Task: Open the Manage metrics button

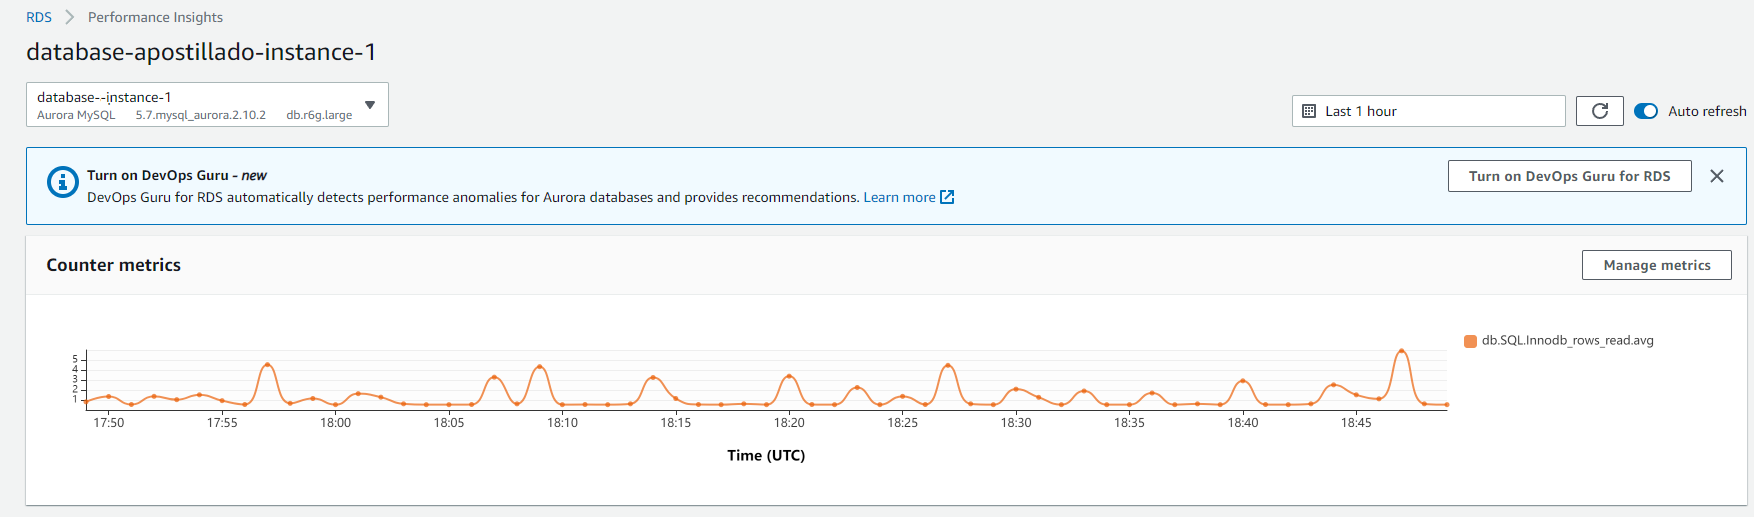Action: point(1656,265)
